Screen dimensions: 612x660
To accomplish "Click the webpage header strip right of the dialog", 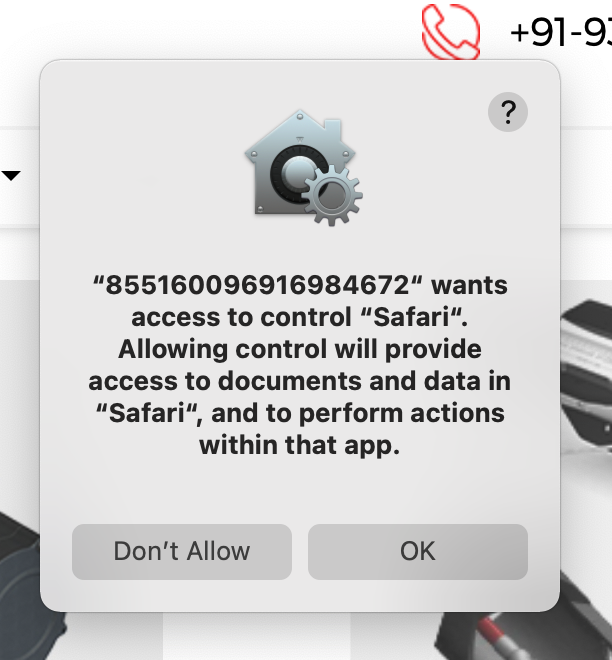I will tap(586, 177).
